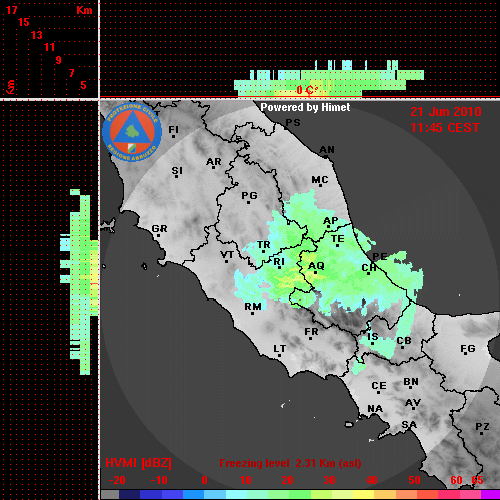
Task: Select the gray swatch in the dBZ color bar
Action: coord(110,494)
